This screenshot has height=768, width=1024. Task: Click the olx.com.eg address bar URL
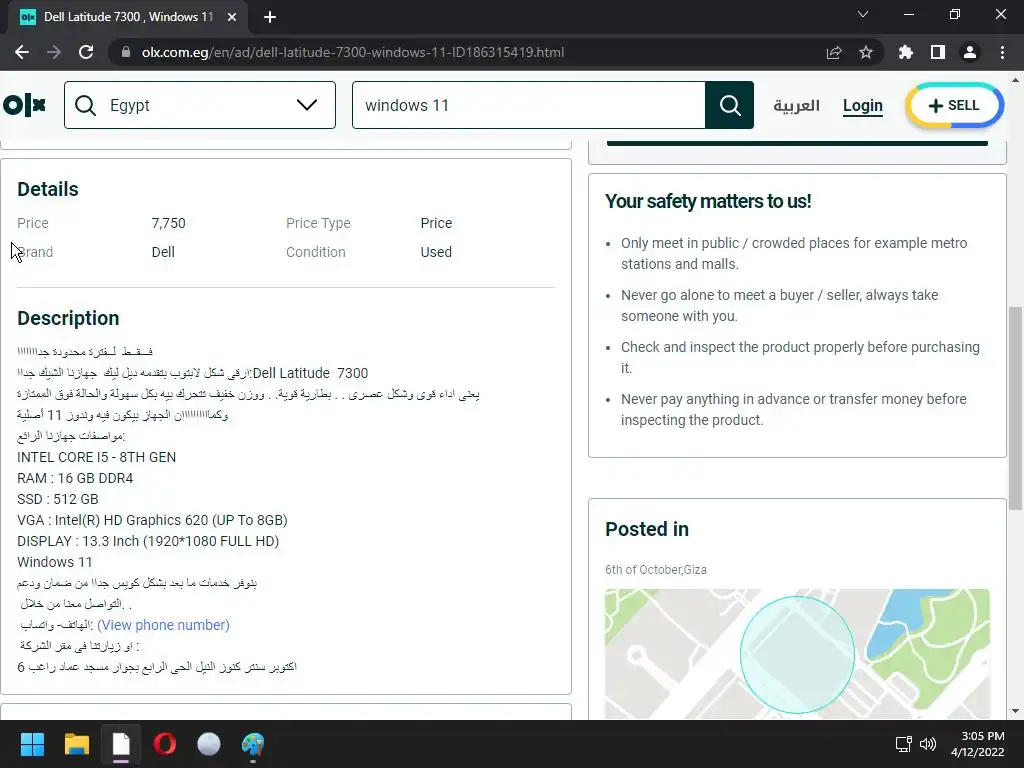coord(353,52)
